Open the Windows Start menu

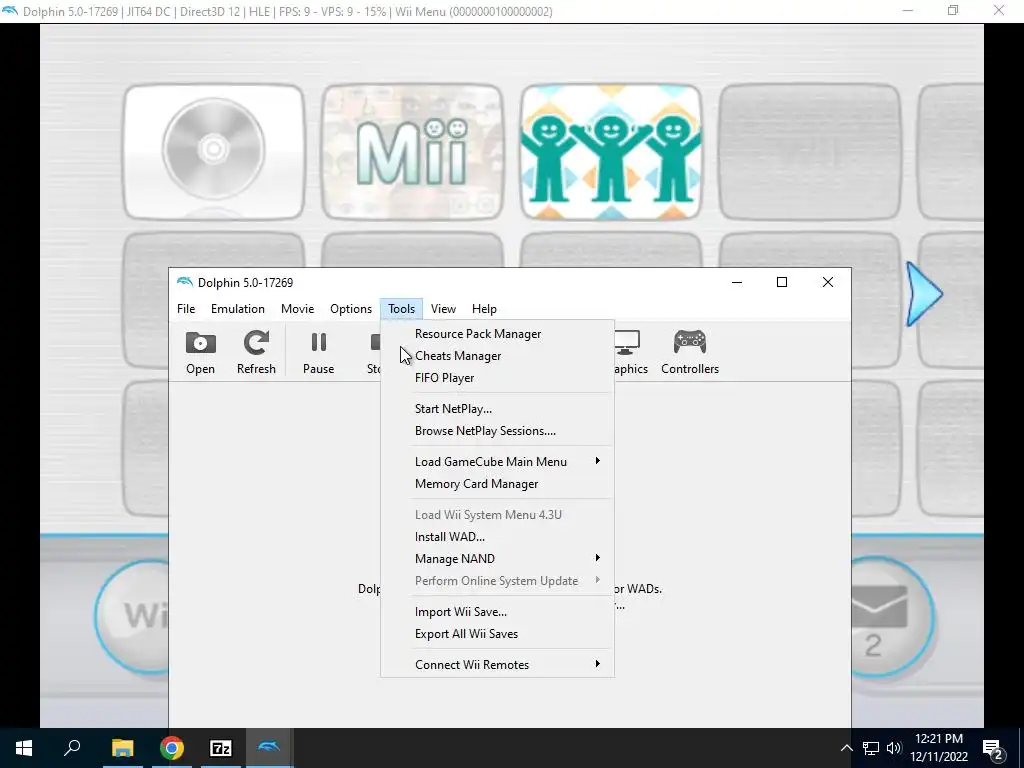click(24, 748)
